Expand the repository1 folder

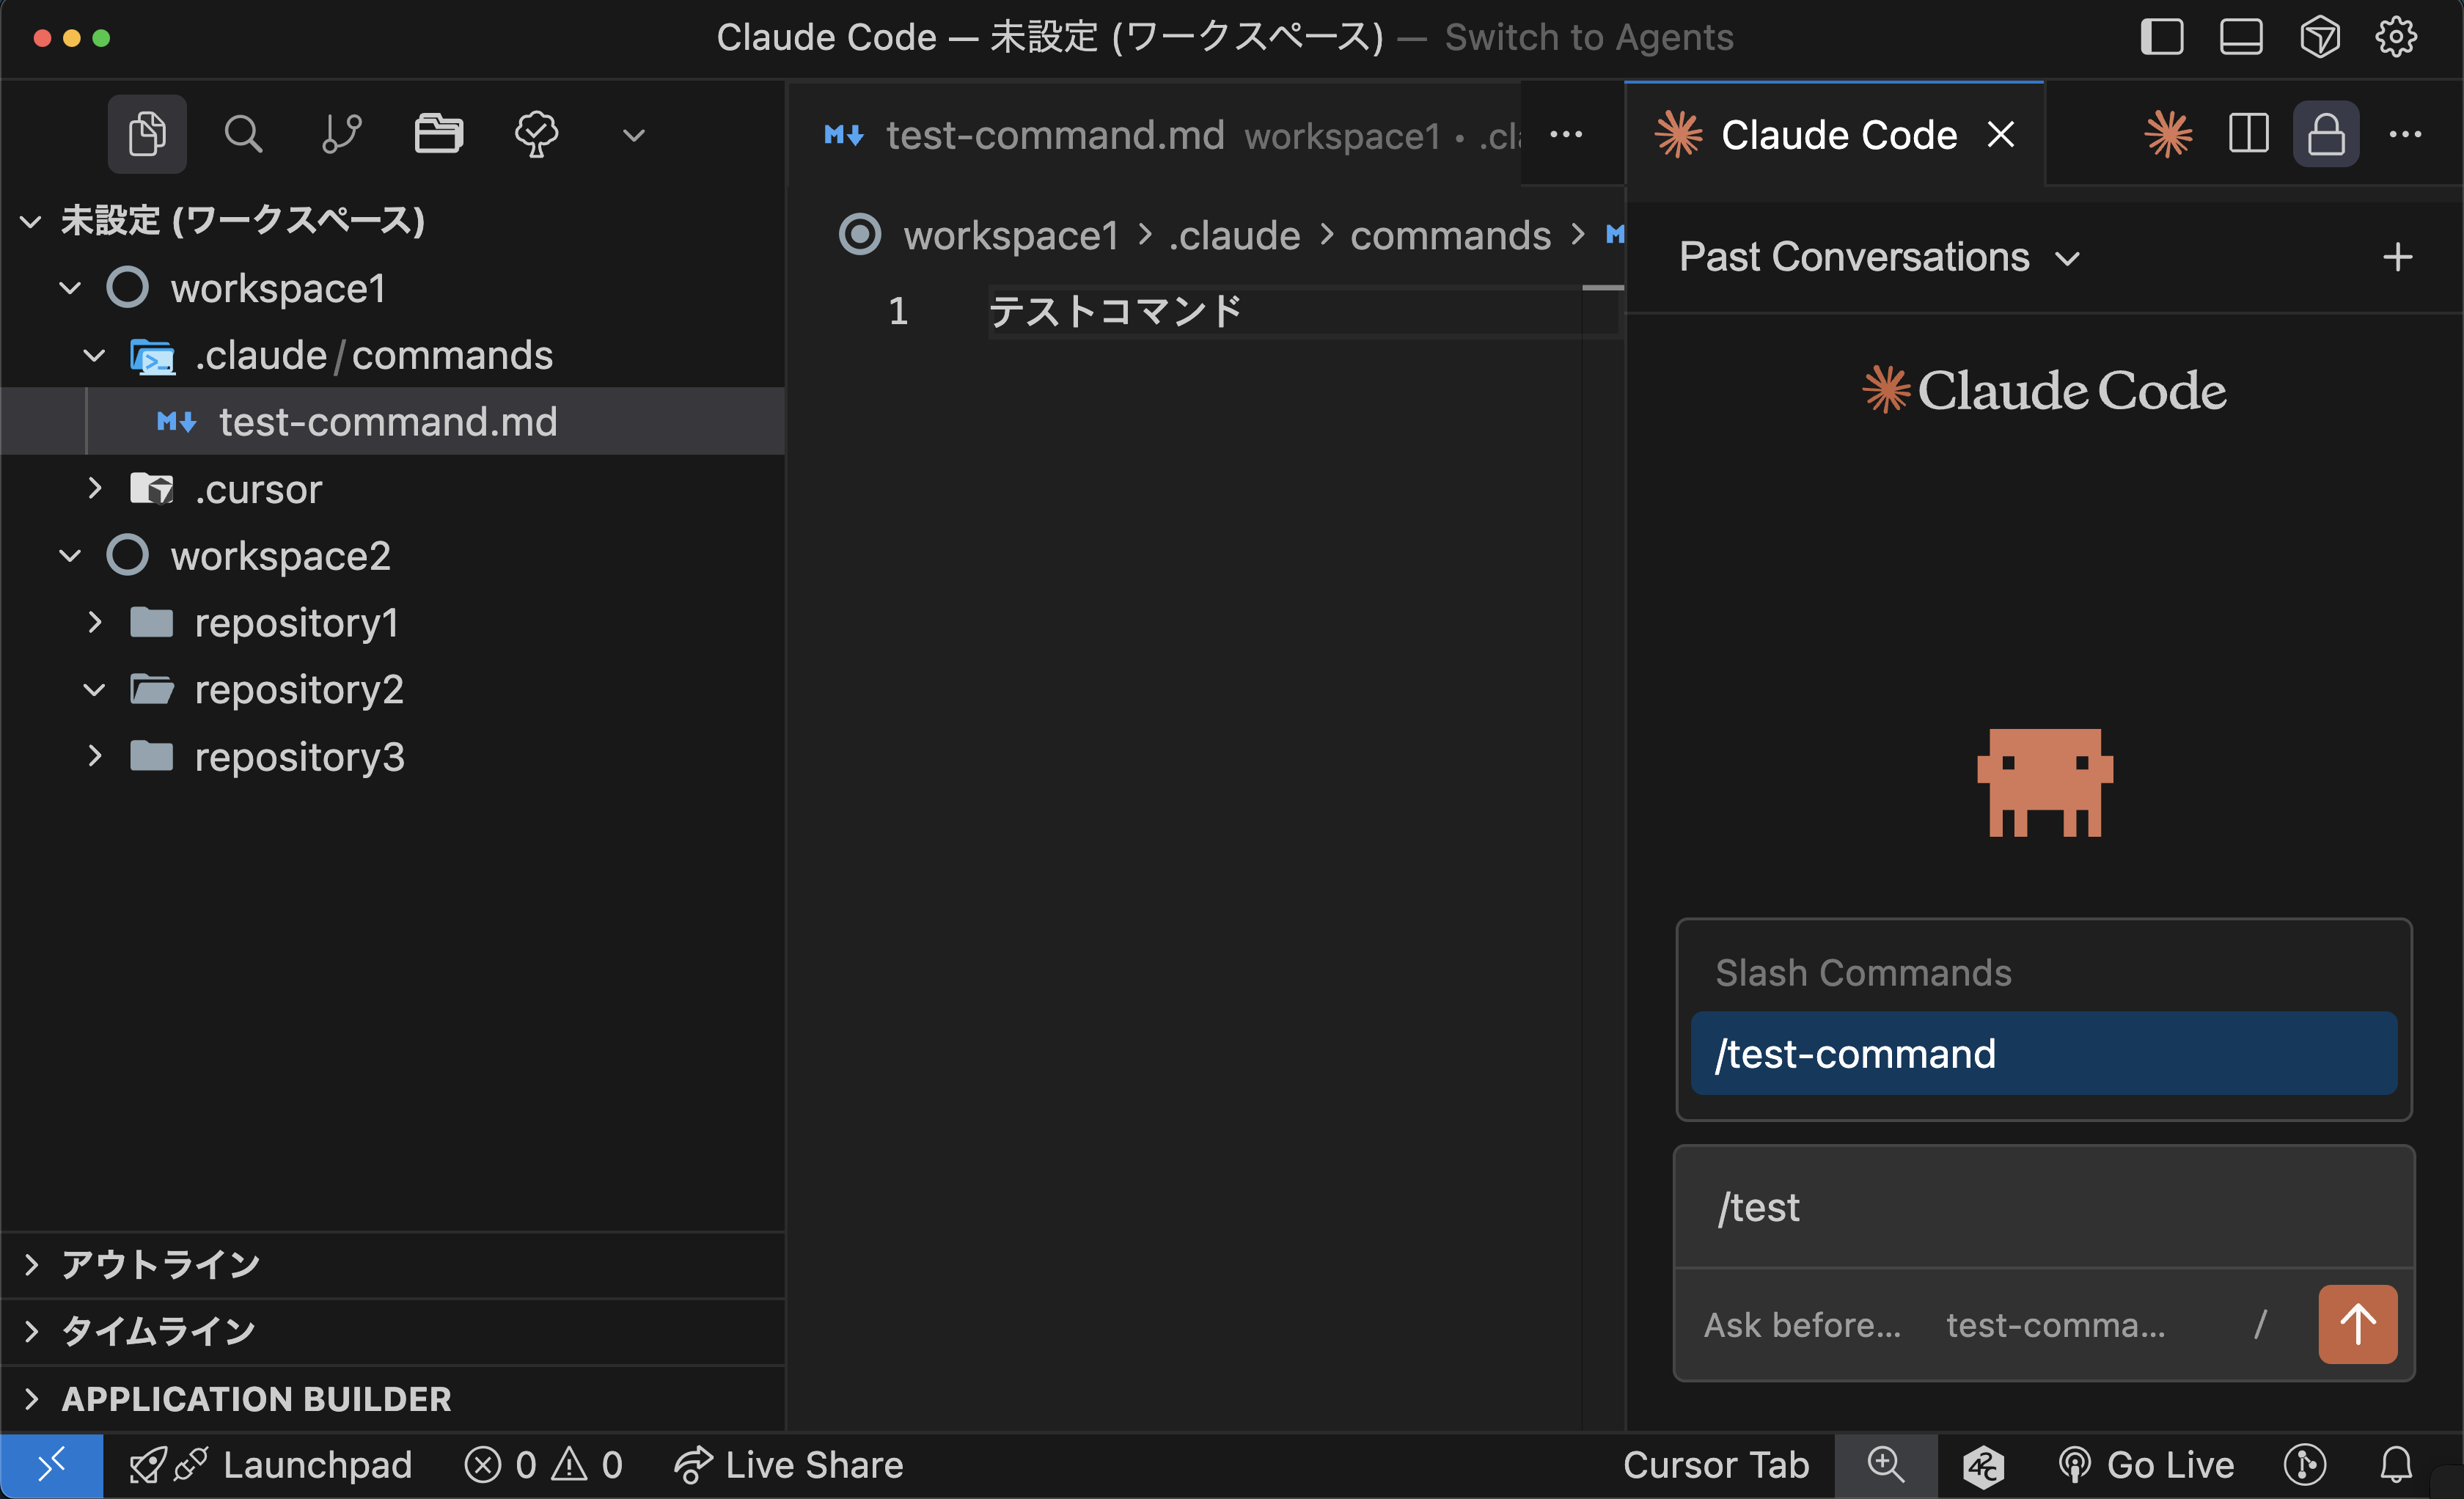95,623
